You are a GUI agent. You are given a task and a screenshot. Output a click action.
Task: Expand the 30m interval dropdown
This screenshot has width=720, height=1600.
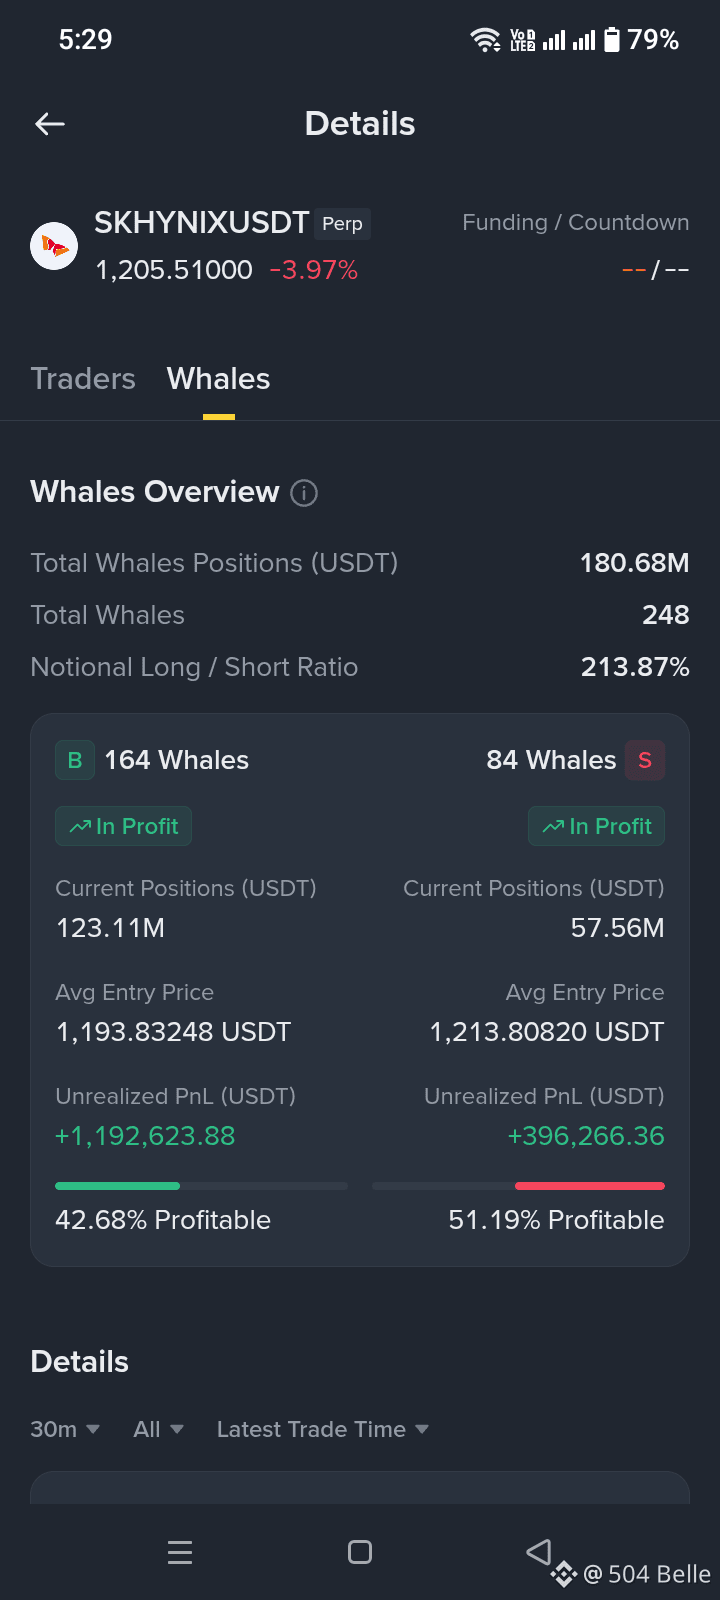pyautogui.click(x=65, y=1429)
